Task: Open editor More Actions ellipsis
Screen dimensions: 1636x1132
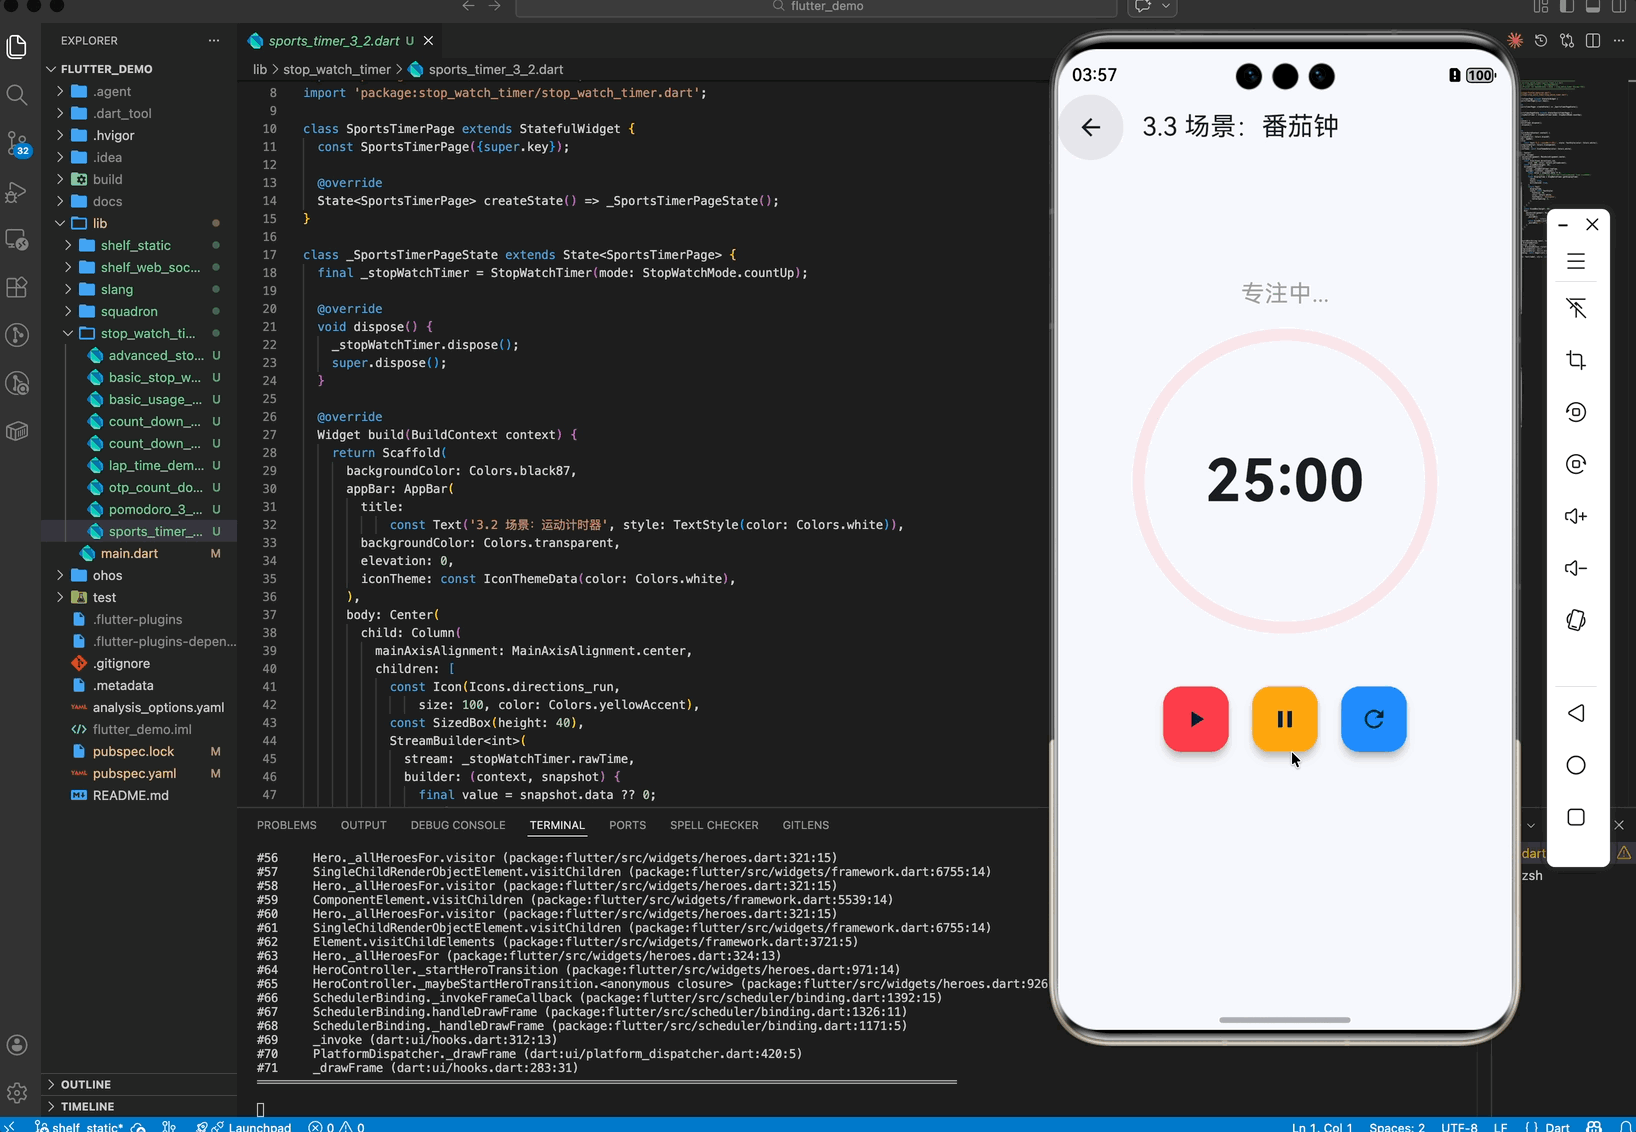Action: pyautogui.click(x=1619, y=41)
